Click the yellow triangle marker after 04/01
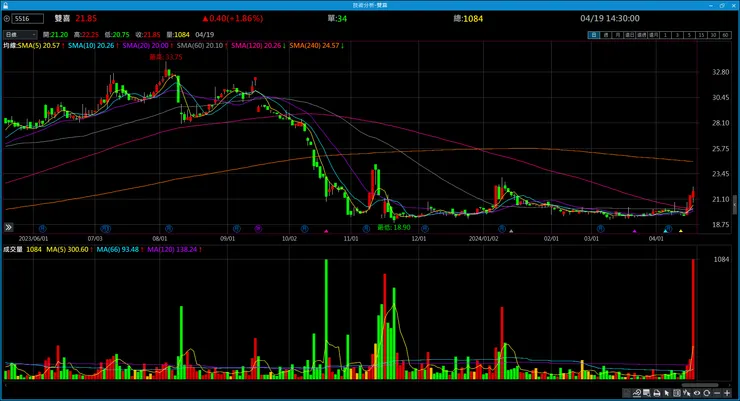The height and width of the screenshot is (401, 740). pyautogui.click(x=681, y=231)
